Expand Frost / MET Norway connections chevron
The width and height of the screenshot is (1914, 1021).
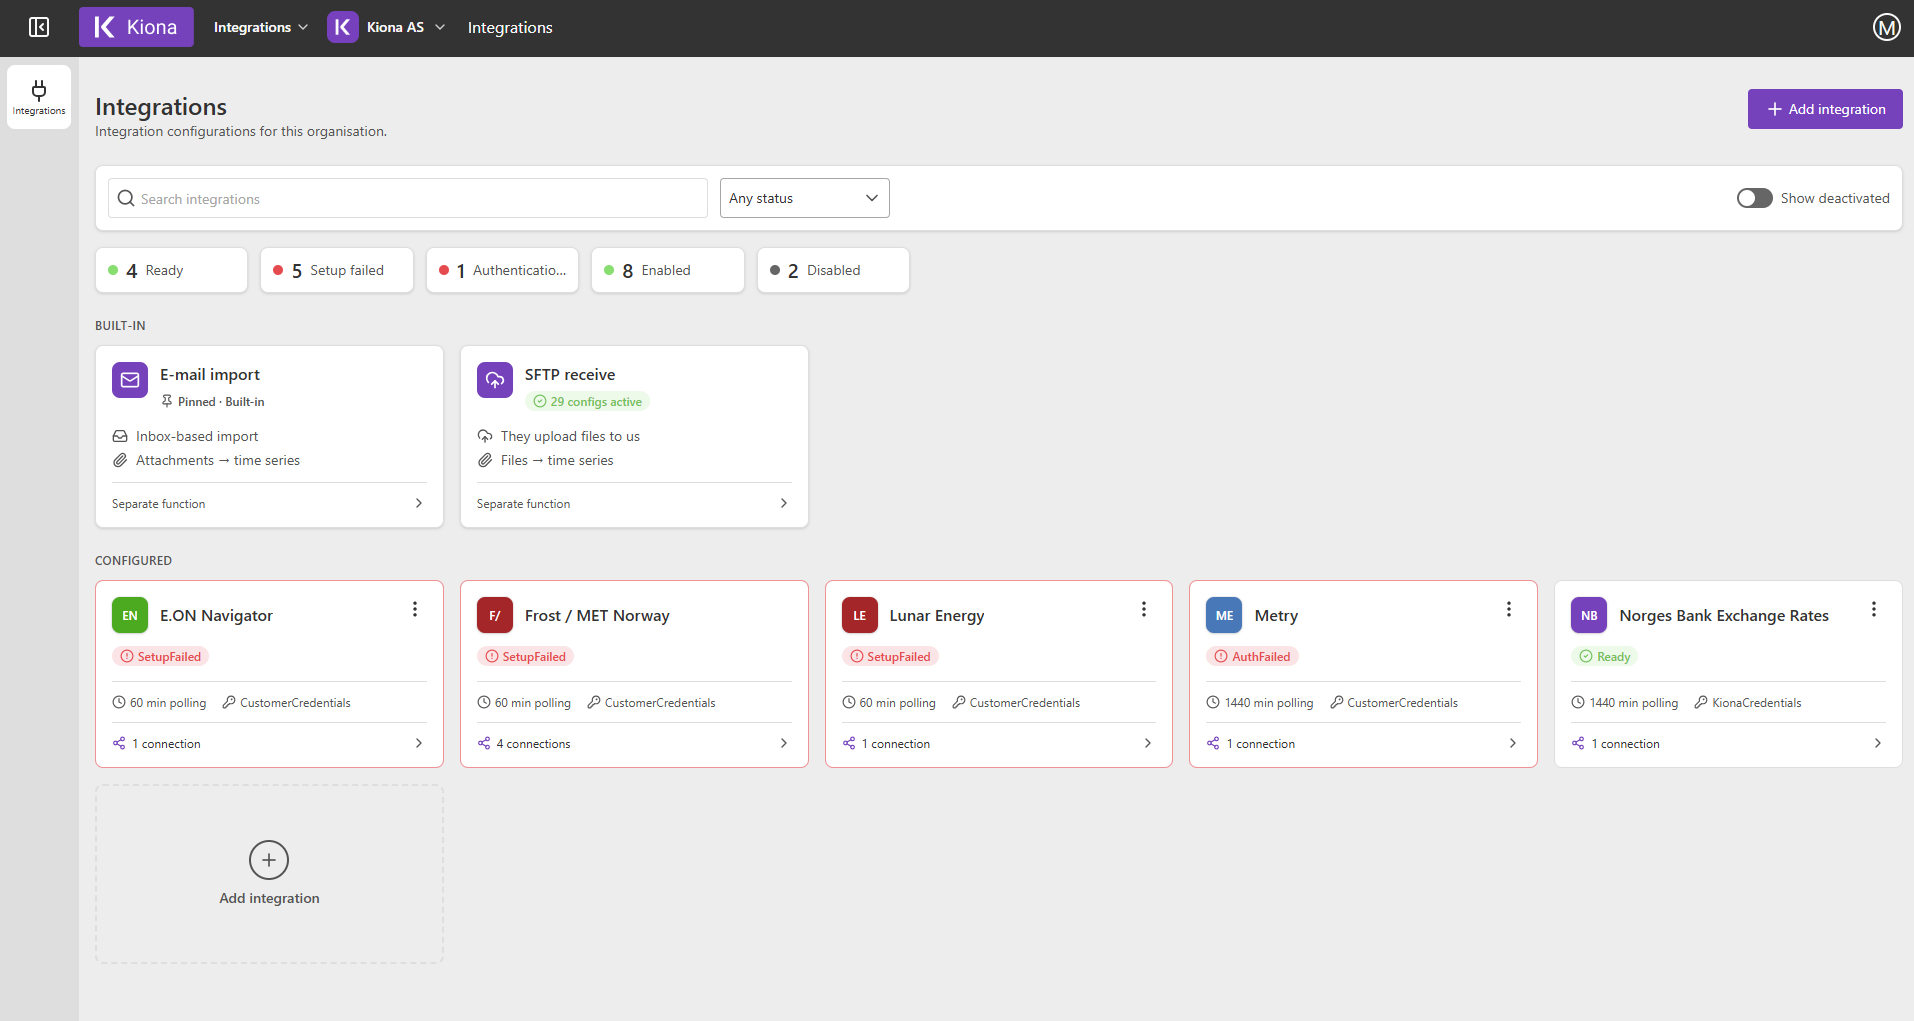tap(784, 743)
